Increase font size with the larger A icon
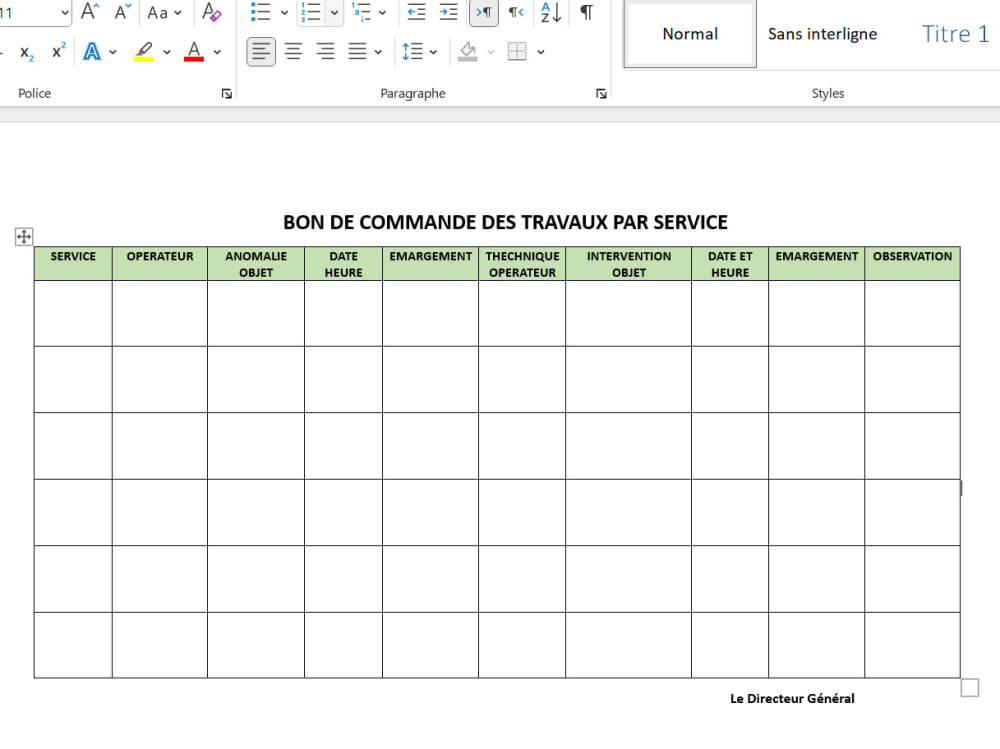 [x=90, y=11]
